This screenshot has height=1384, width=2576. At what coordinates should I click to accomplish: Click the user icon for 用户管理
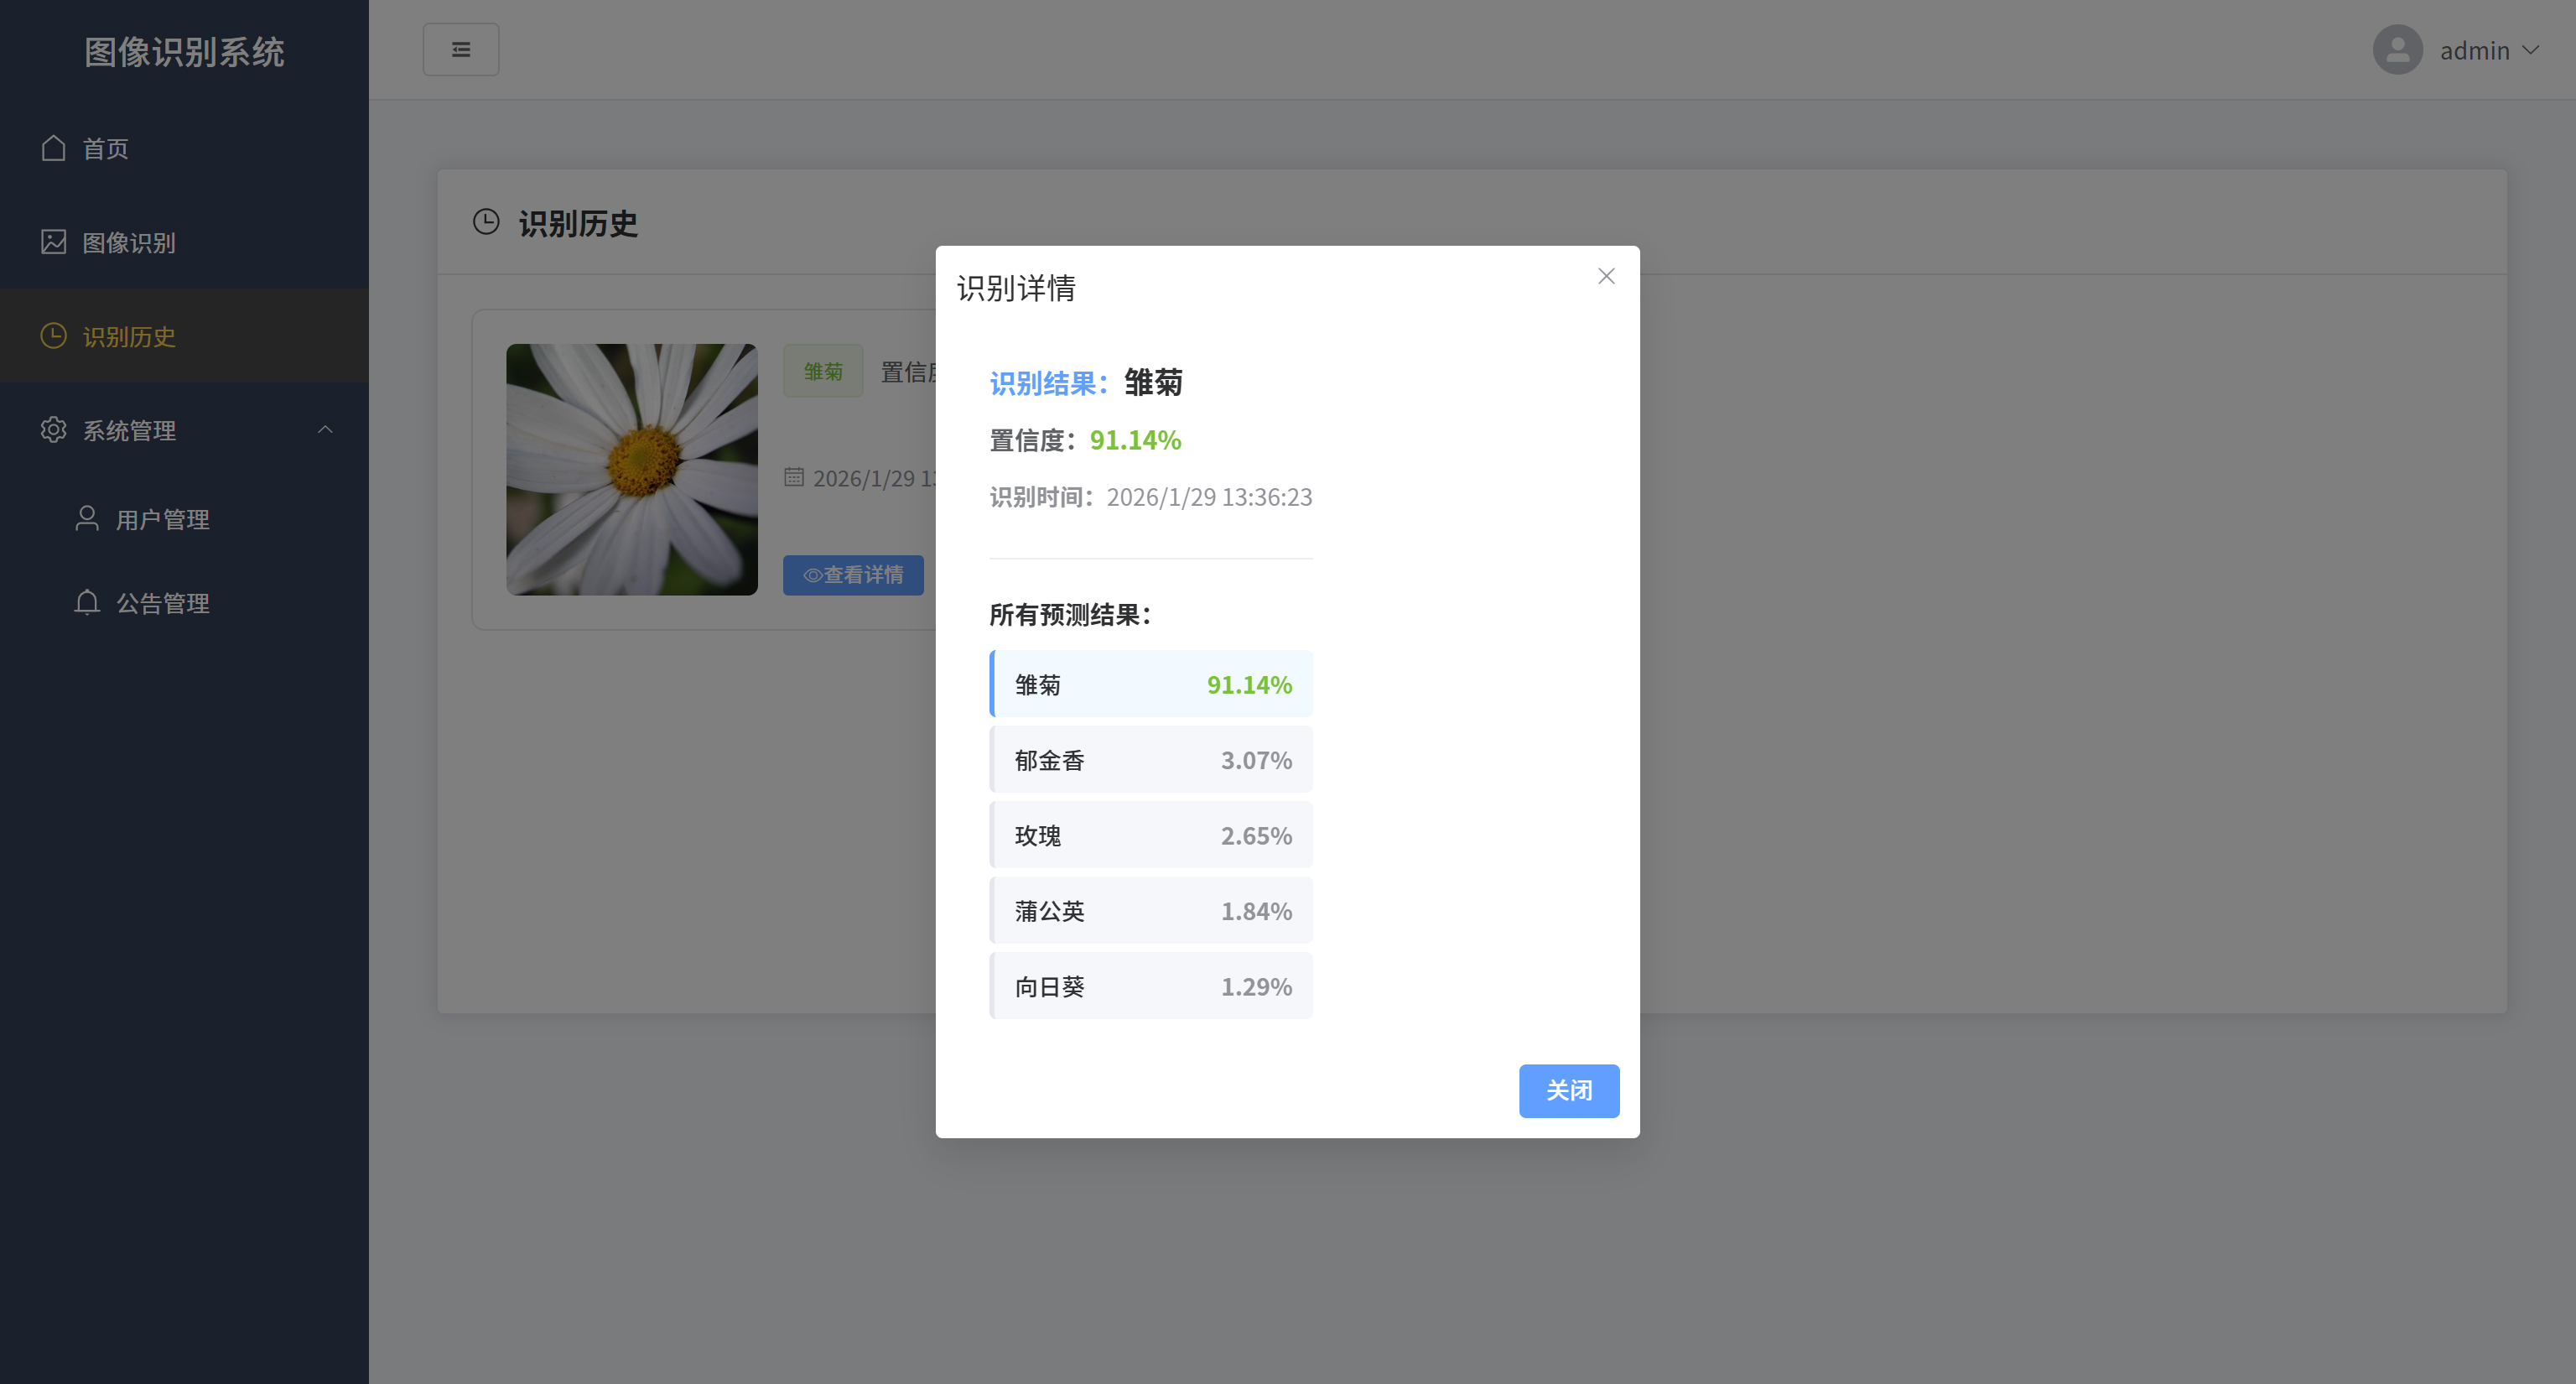[x=87, y=518]
